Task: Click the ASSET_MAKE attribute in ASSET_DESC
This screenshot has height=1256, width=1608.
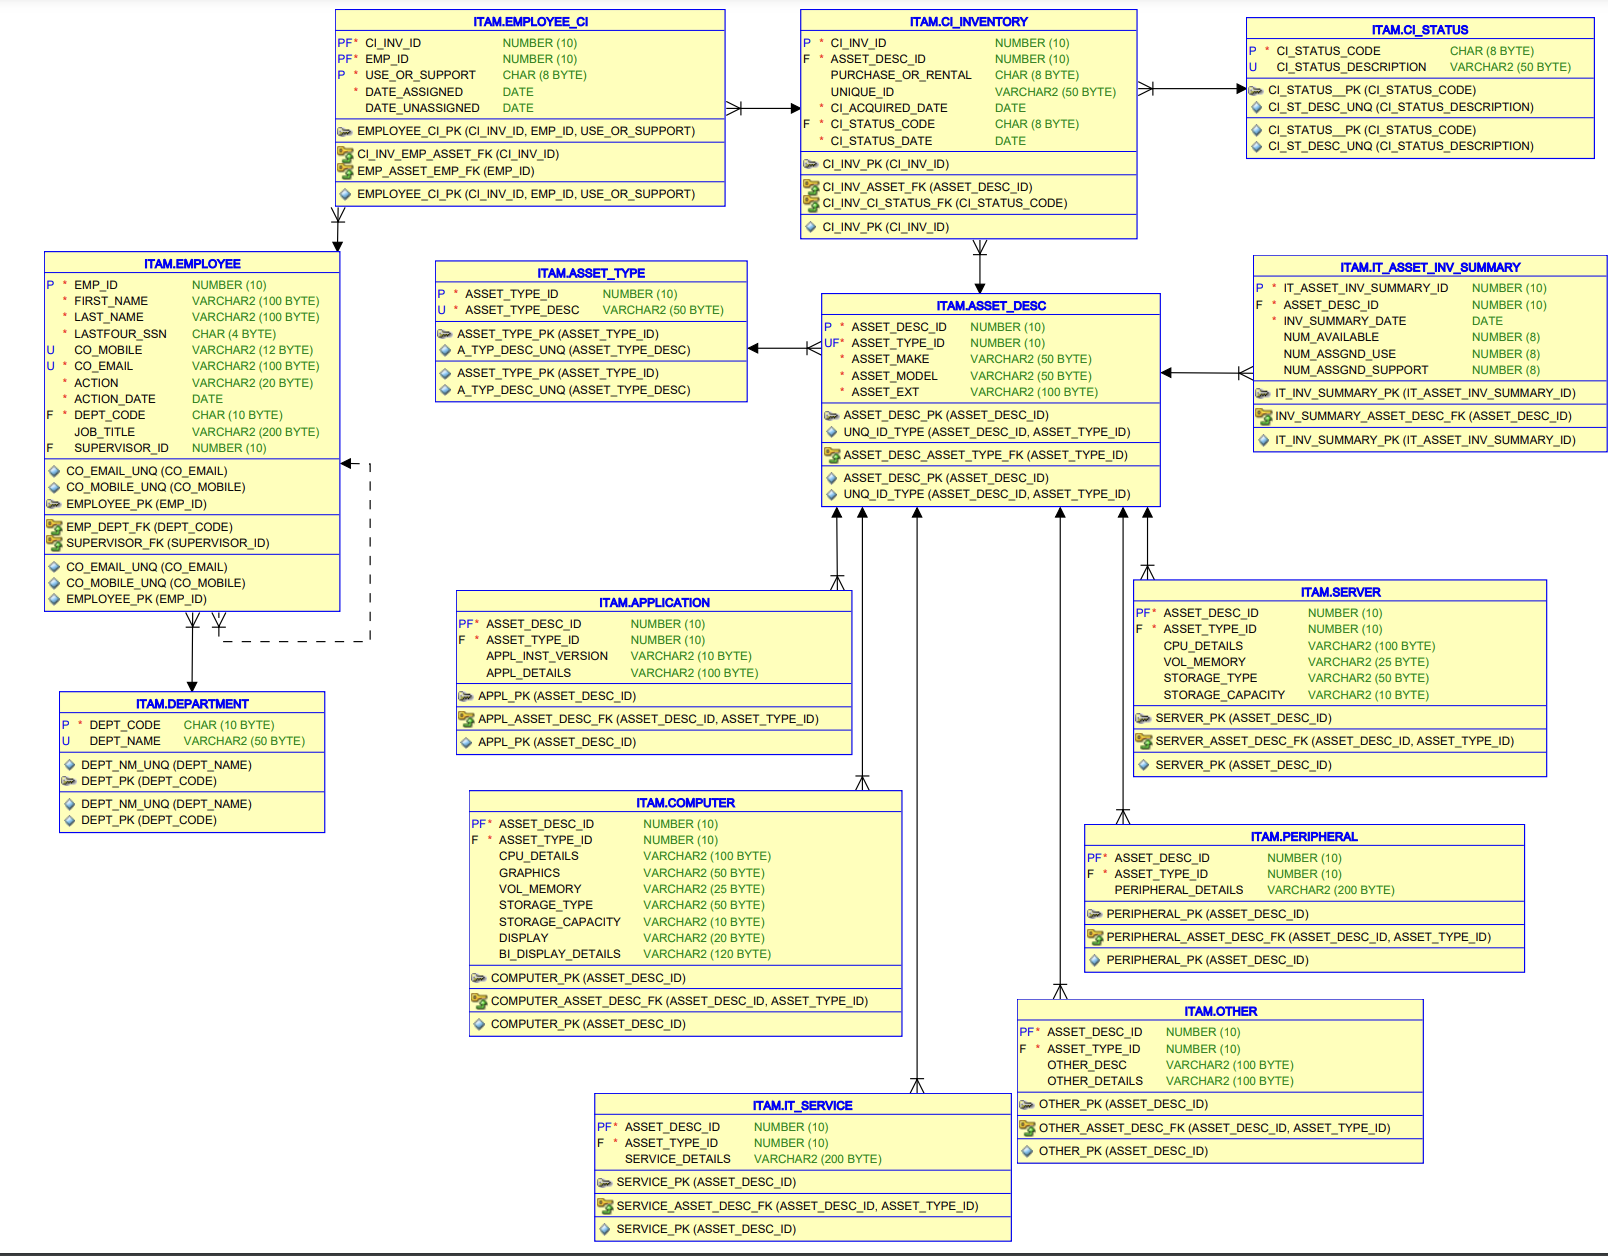Action: pyautogui.click(x=895, y=359)
